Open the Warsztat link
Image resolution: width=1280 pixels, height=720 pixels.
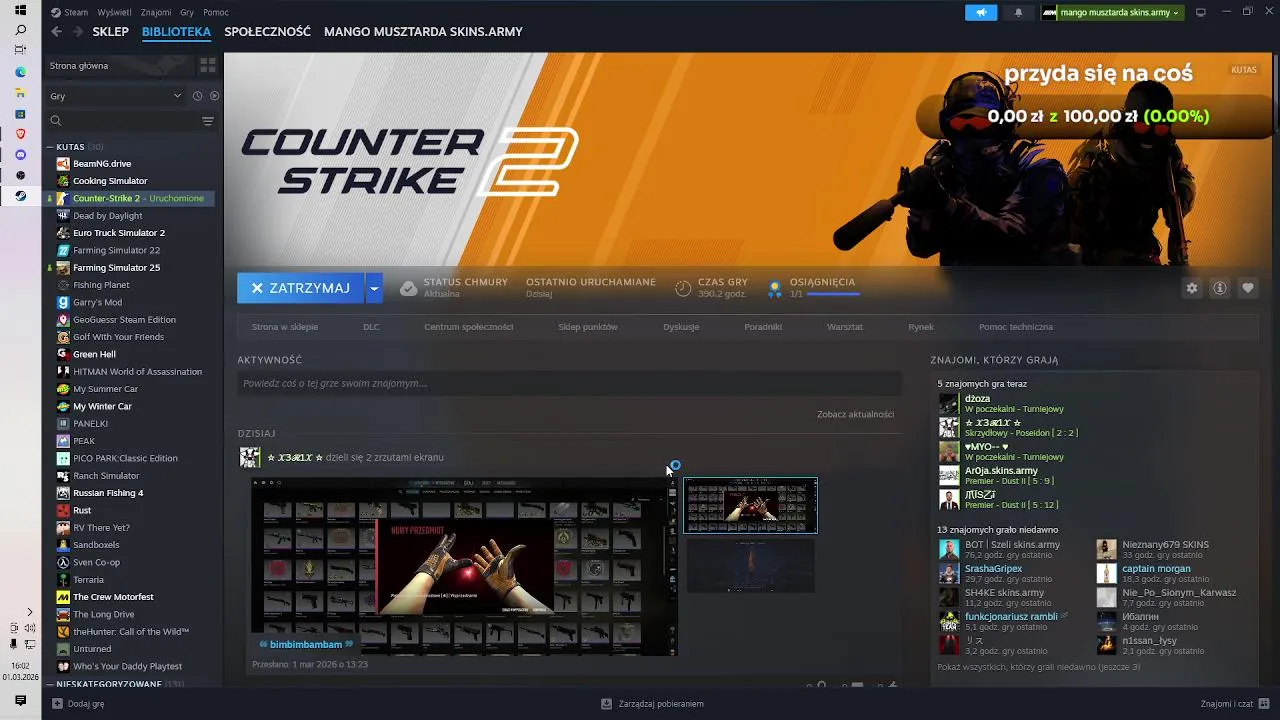point(845,327)
